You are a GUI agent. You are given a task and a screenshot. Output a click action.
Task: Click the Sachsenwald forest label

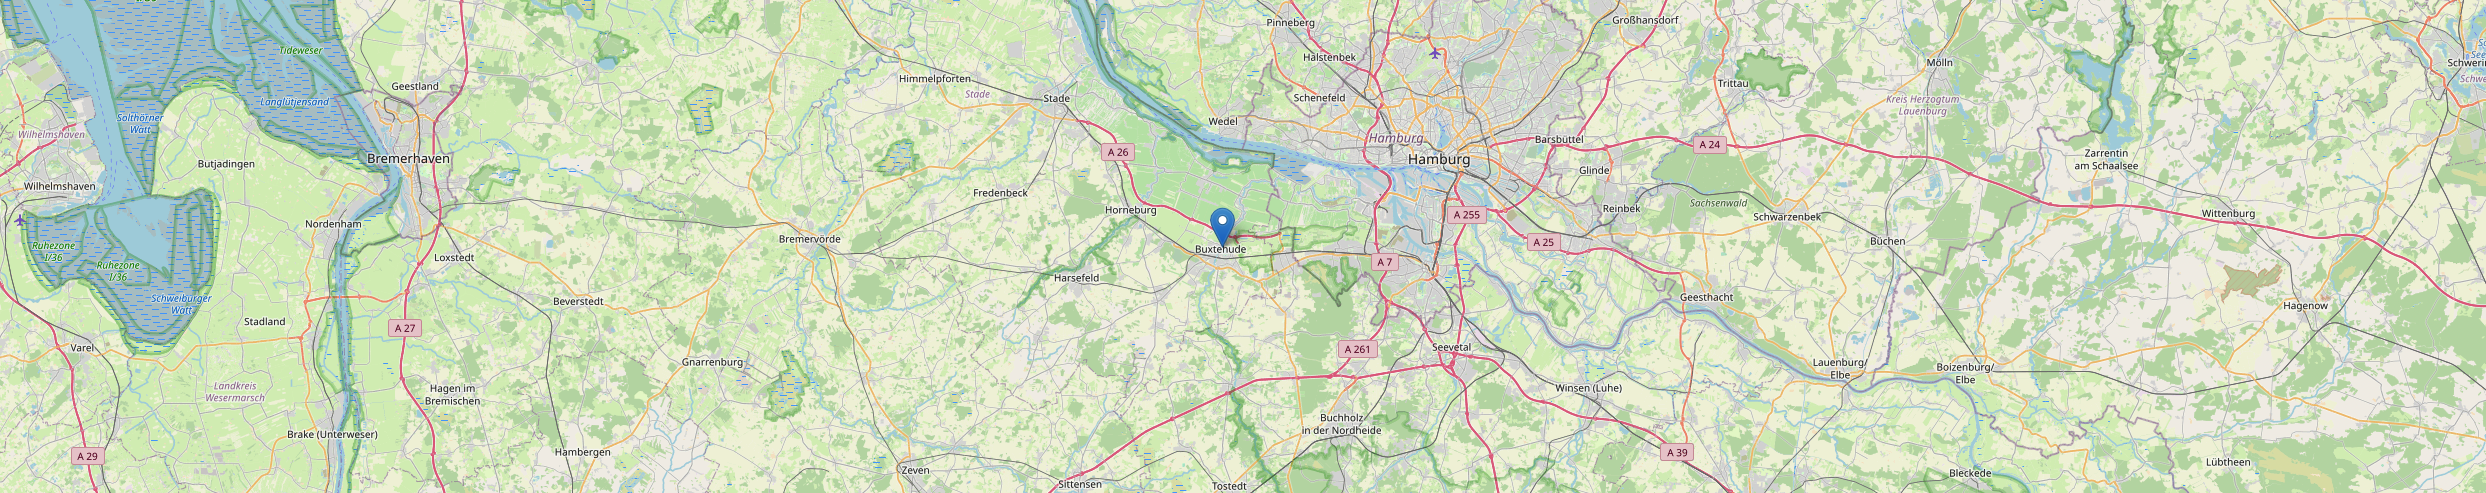1718,203
